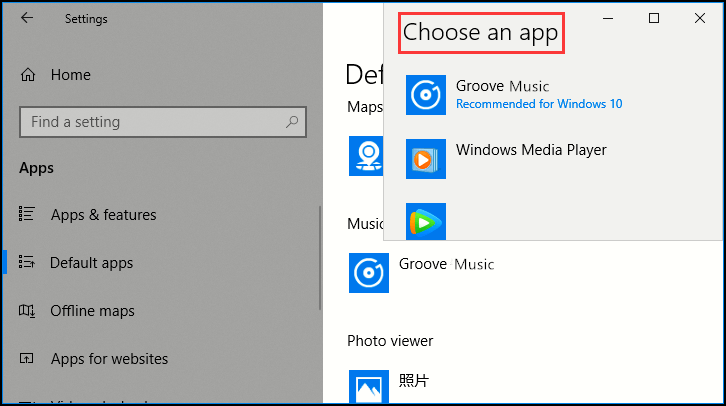Change the Groove Music default music player

tap(446, 264)
